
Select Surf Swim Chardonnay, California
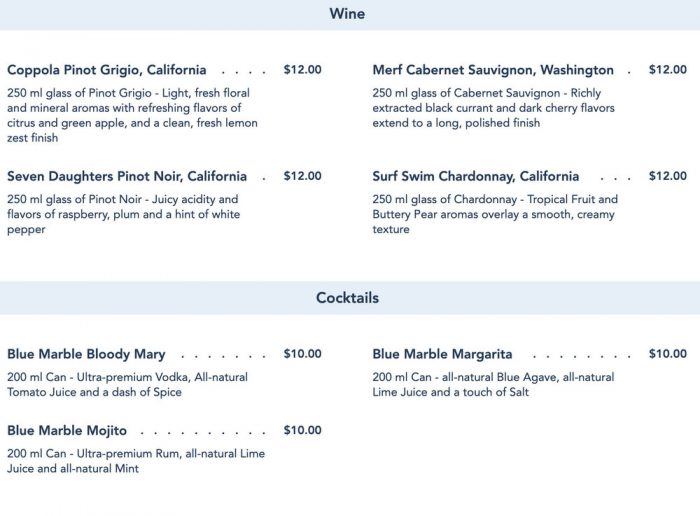(x=476, y=176)
